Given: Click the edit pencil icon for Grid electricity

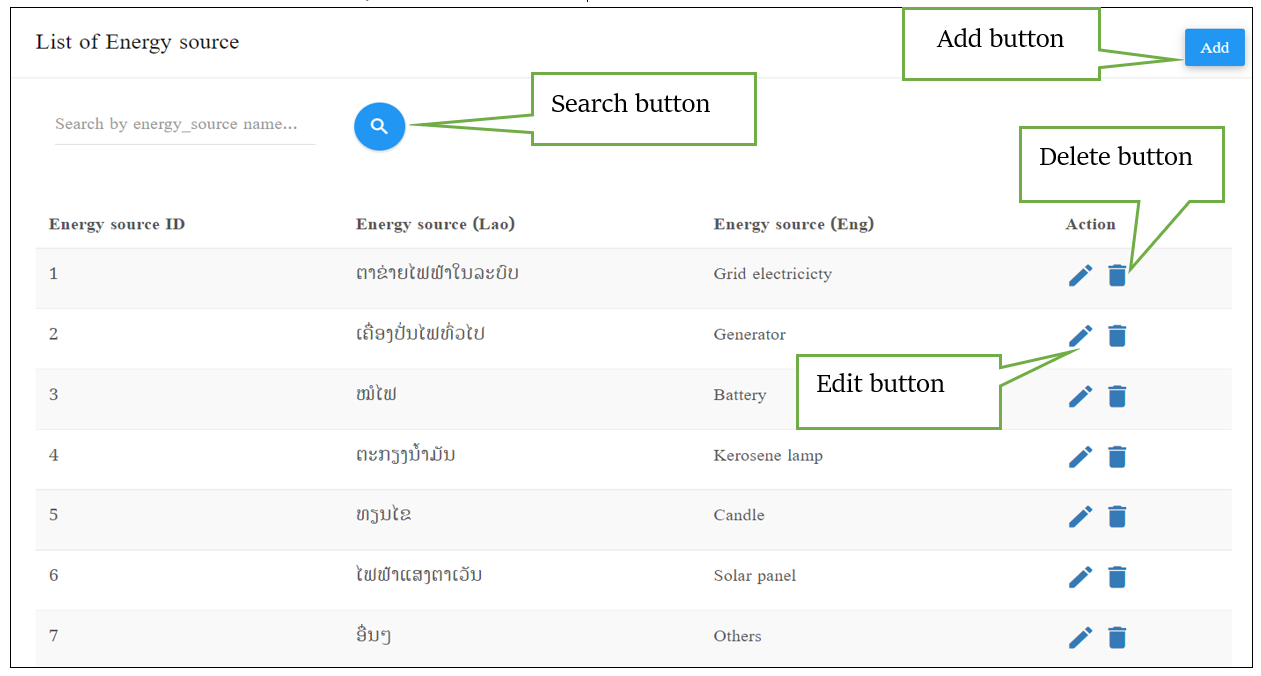Looking at the screenshot, I should point(1080,275).
